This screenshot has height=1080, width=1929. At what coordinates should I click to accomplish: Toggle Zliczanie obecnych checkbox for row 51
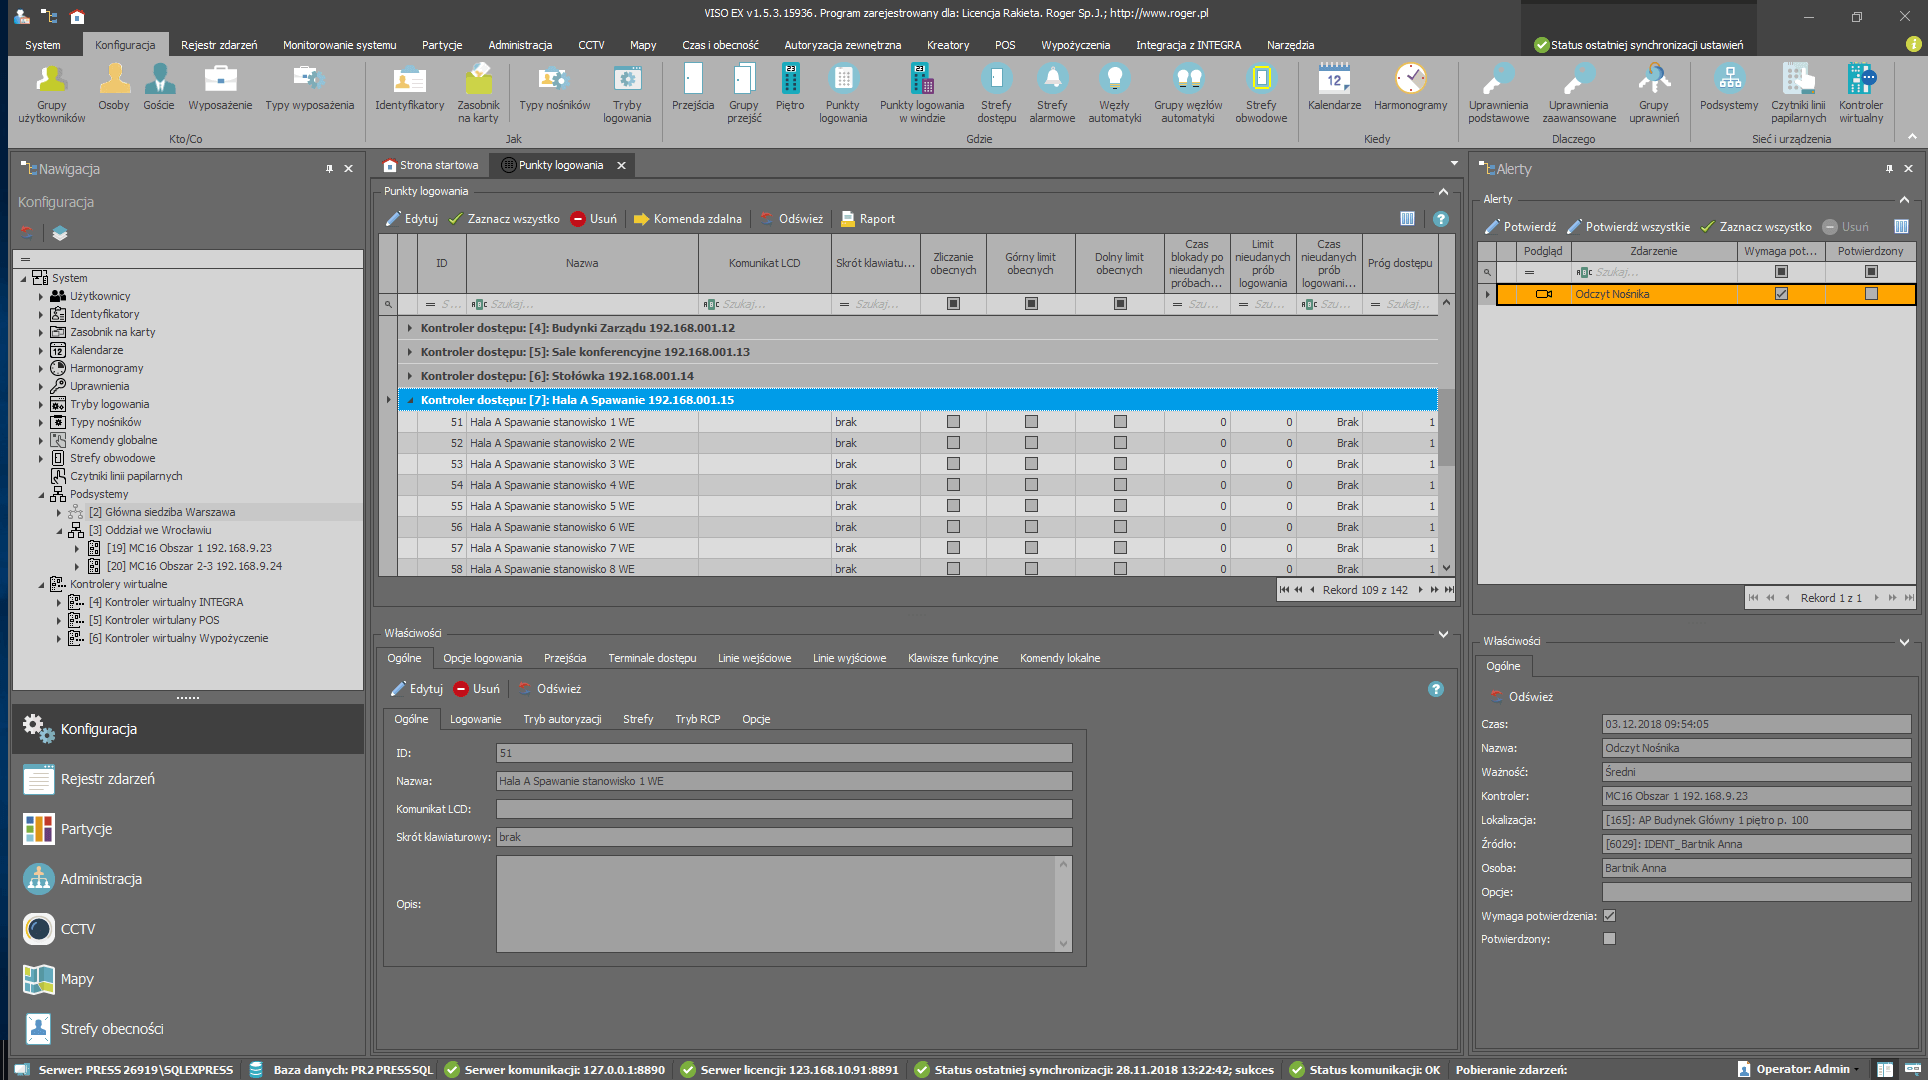click(x=953, y=422)
